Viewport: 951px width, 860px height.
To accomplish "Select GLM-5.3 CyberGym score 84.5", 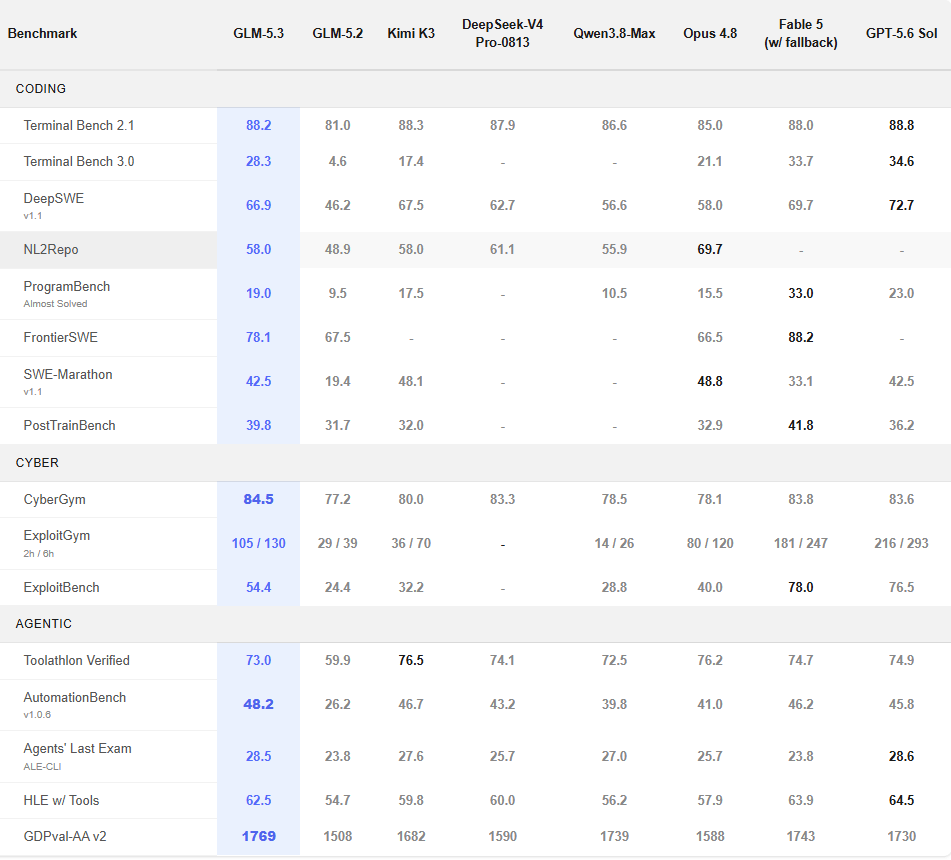I will pos(258,499).
